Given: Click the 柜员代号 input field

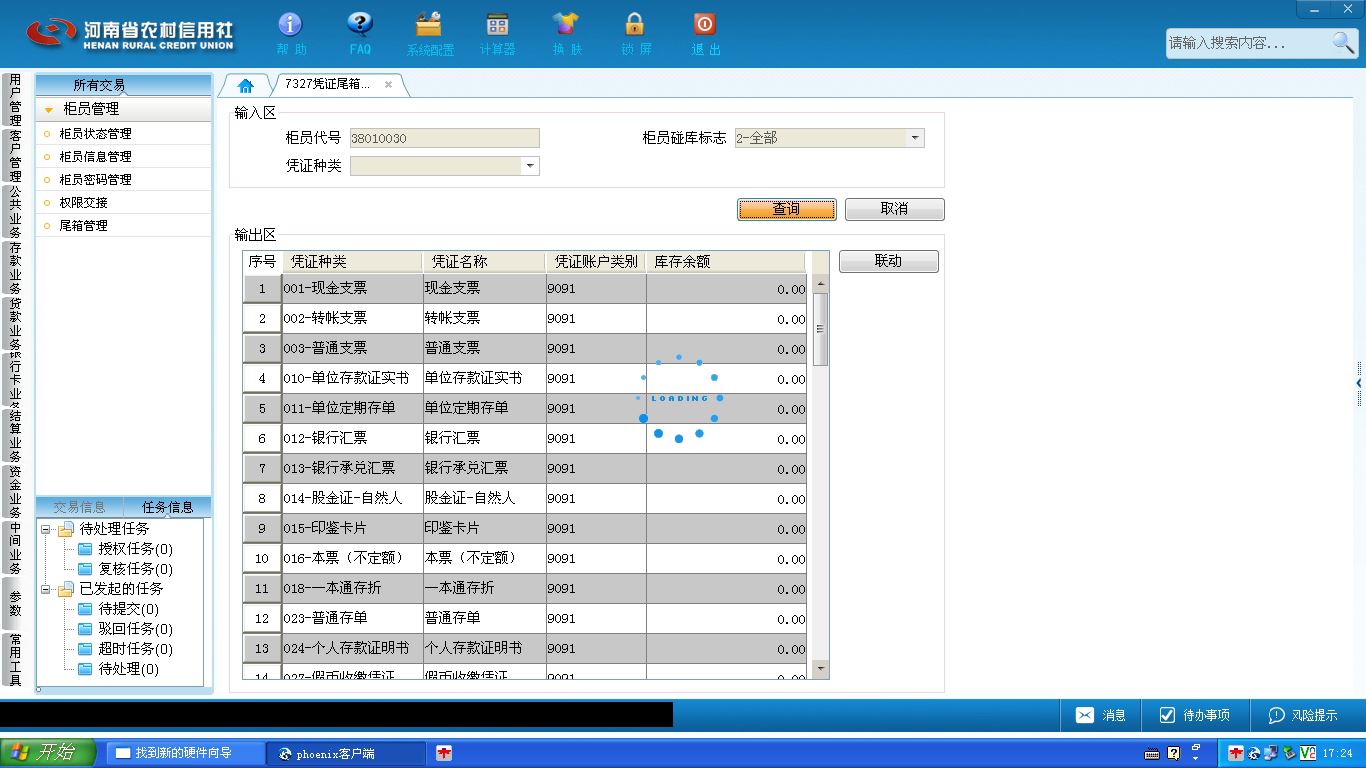Looking at the screenshot, I should pos(444,138).
